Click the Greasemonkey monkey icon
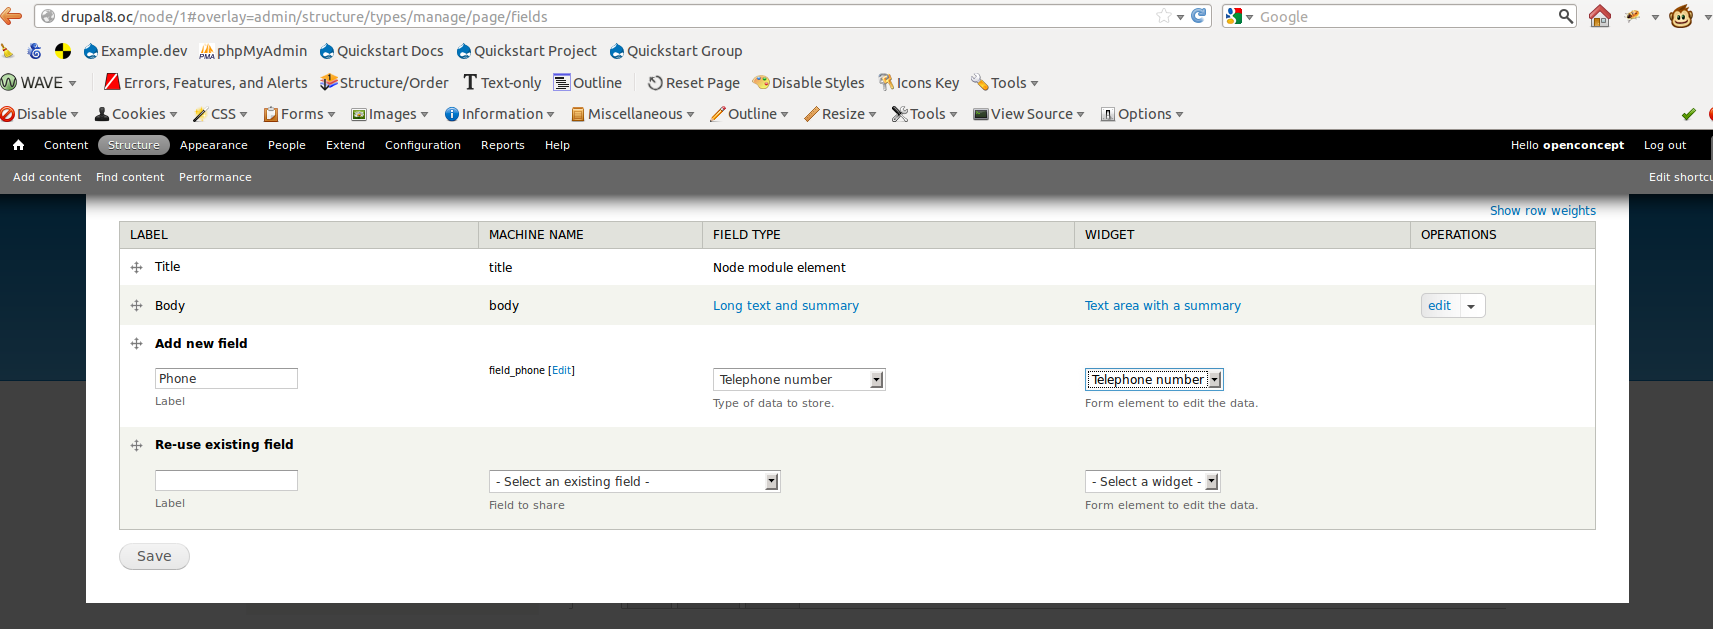 (1681, 16)
